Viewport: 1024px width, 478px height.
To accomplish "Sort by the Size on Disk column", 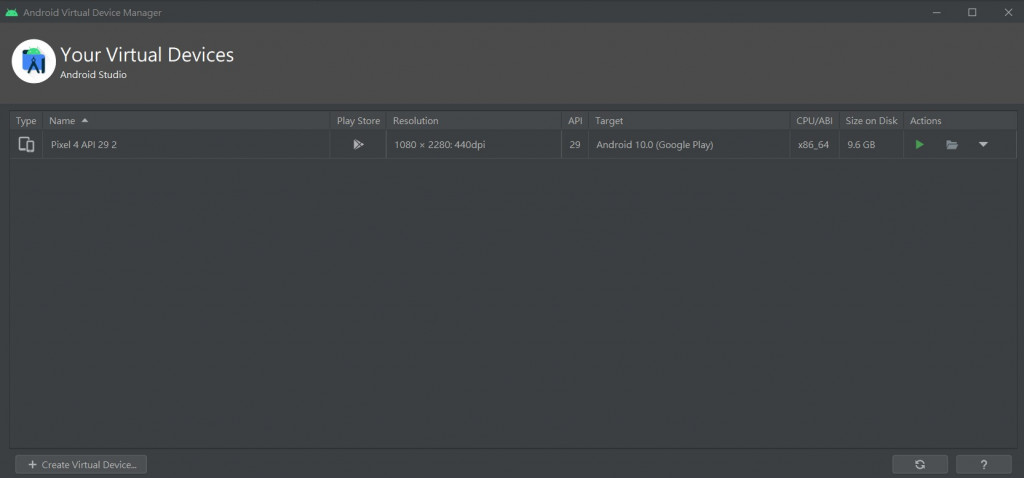I will tap(871, 121).
